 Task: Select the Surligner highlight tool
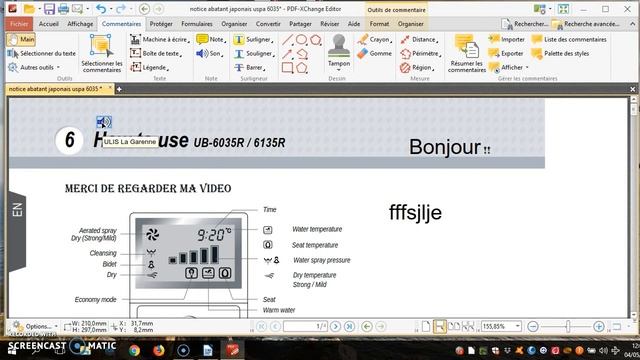[253, 40]
